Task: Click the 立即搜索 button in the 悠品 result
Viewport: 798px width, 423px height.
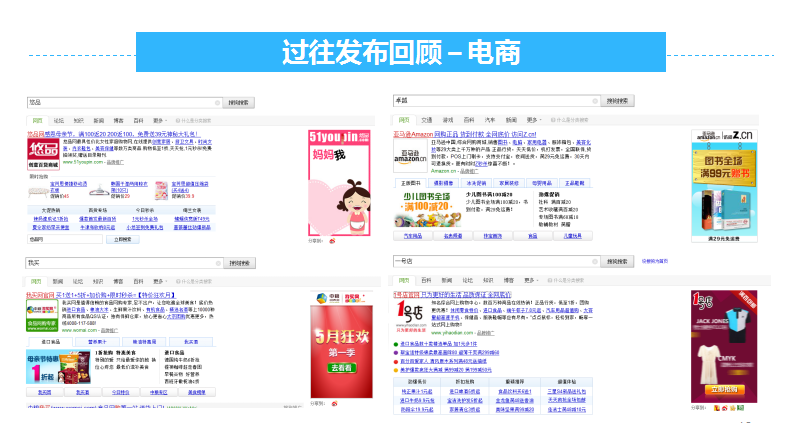Action: click(123, 239)
